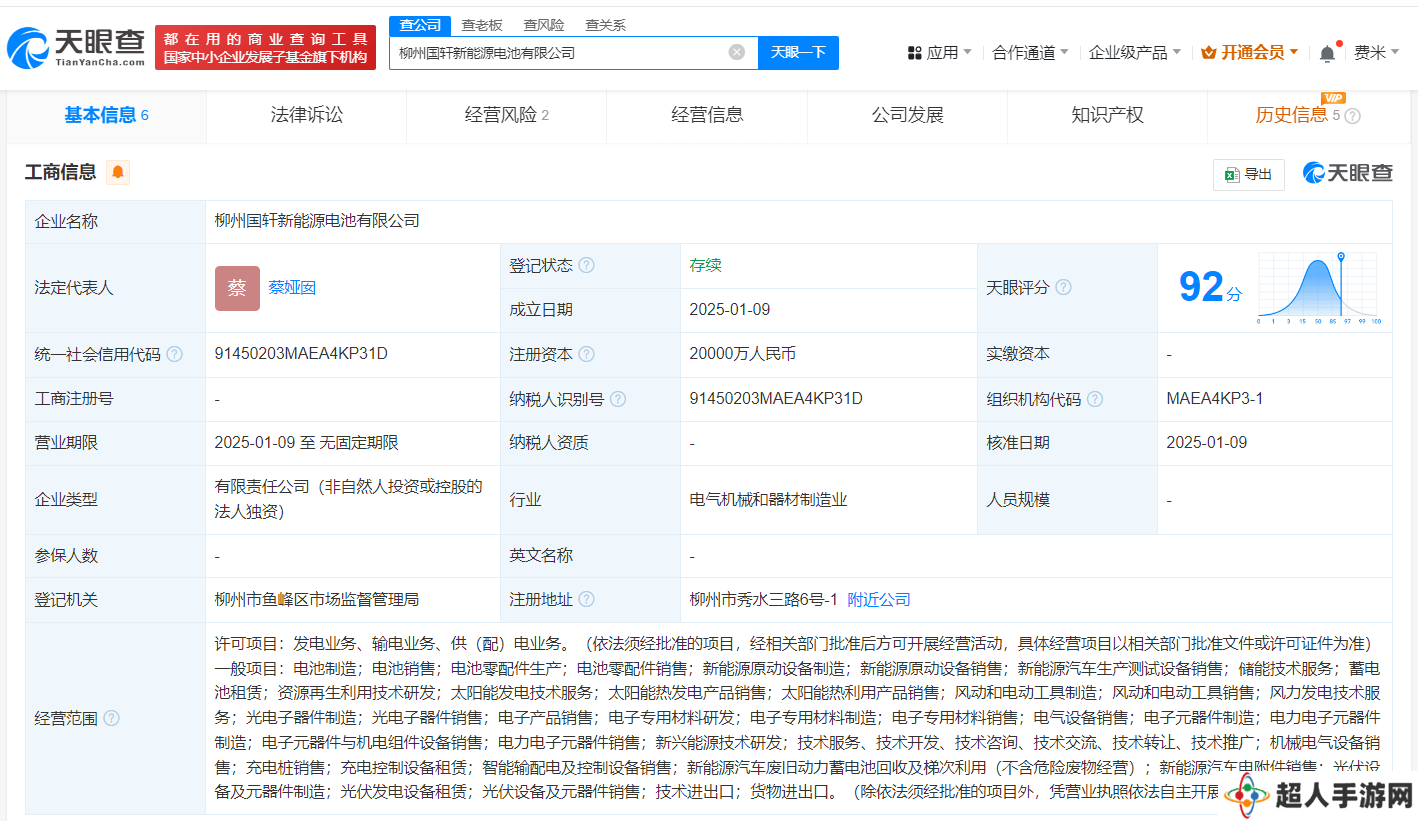Click the 92分 score value
The width and height of the screenshot is (1418, 821).
1211,288
